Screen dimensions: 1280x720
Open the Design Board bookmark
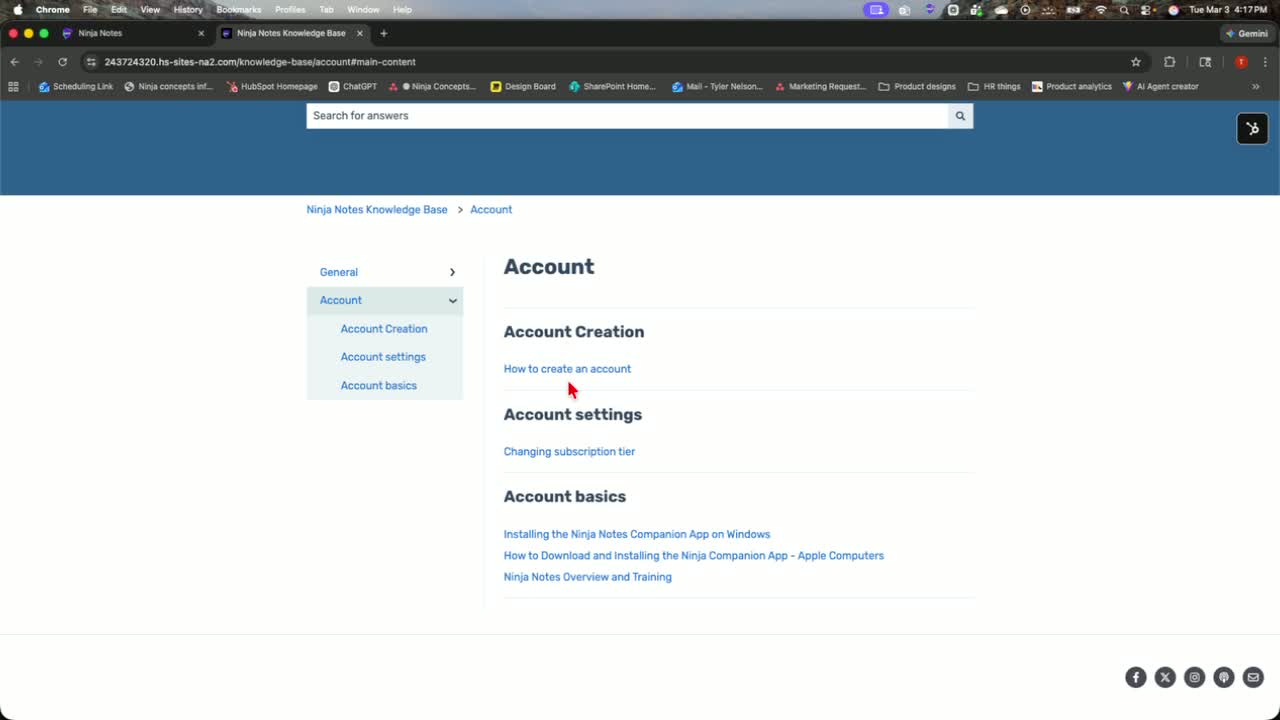pyautogui.click(x=523, y=87)
